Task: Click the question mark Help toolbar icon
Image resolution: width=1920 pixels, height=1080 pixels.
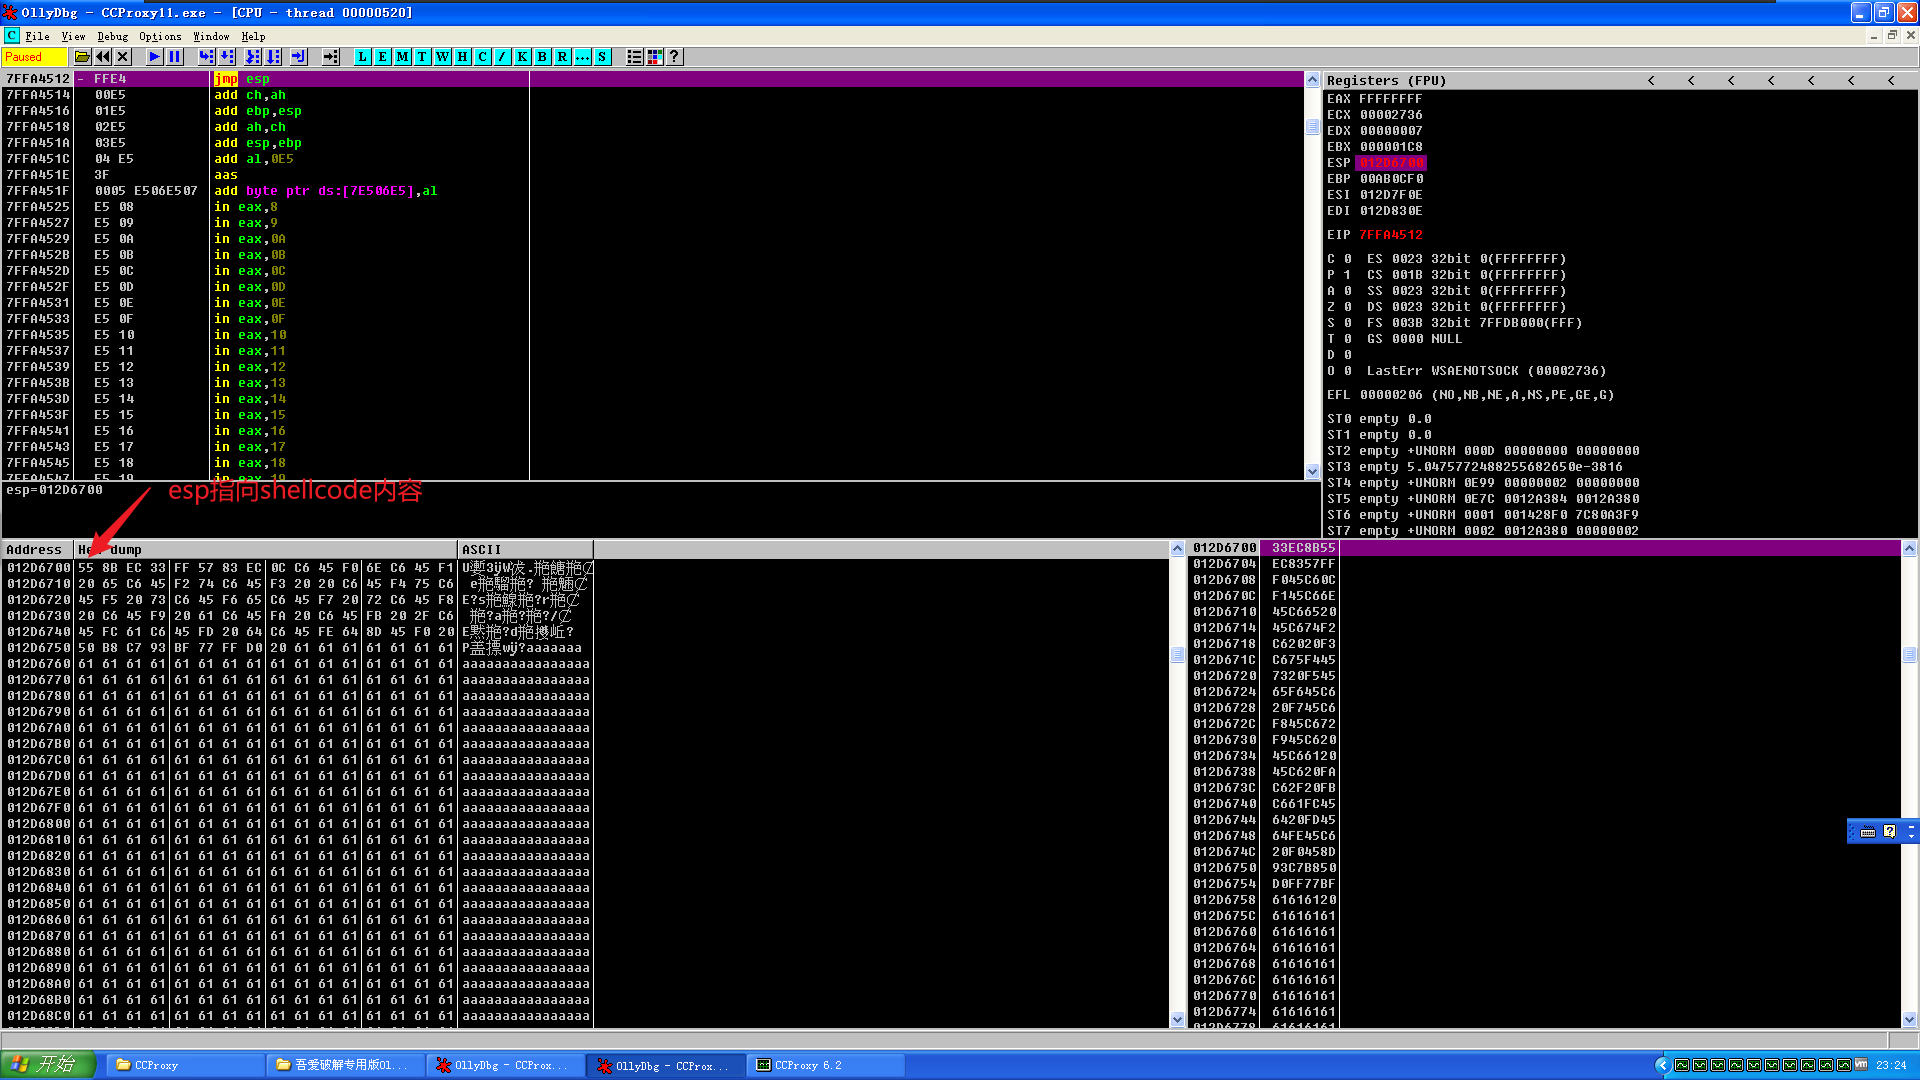Action: pos(675,57)
